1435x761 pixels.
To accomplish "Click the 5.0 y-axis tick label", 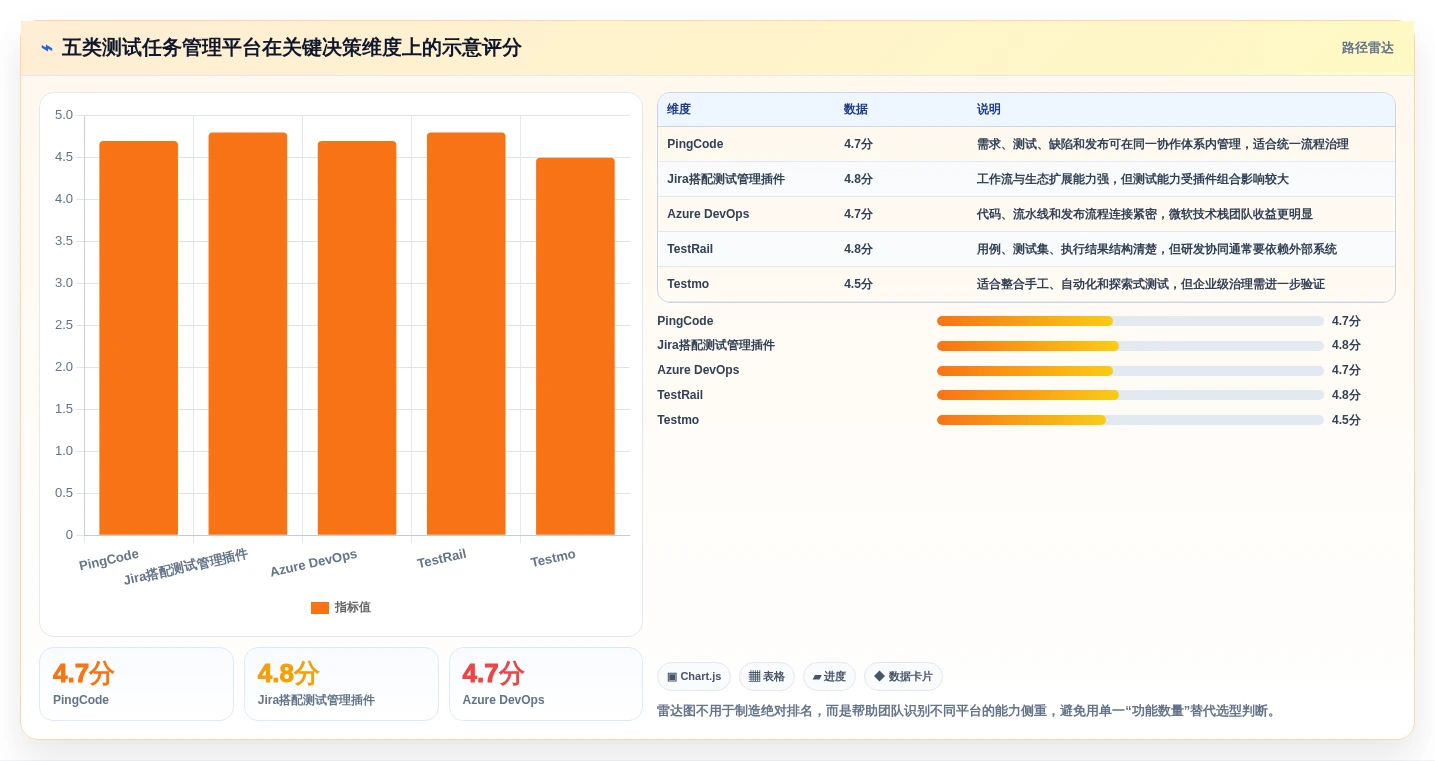I will point(63,115).
